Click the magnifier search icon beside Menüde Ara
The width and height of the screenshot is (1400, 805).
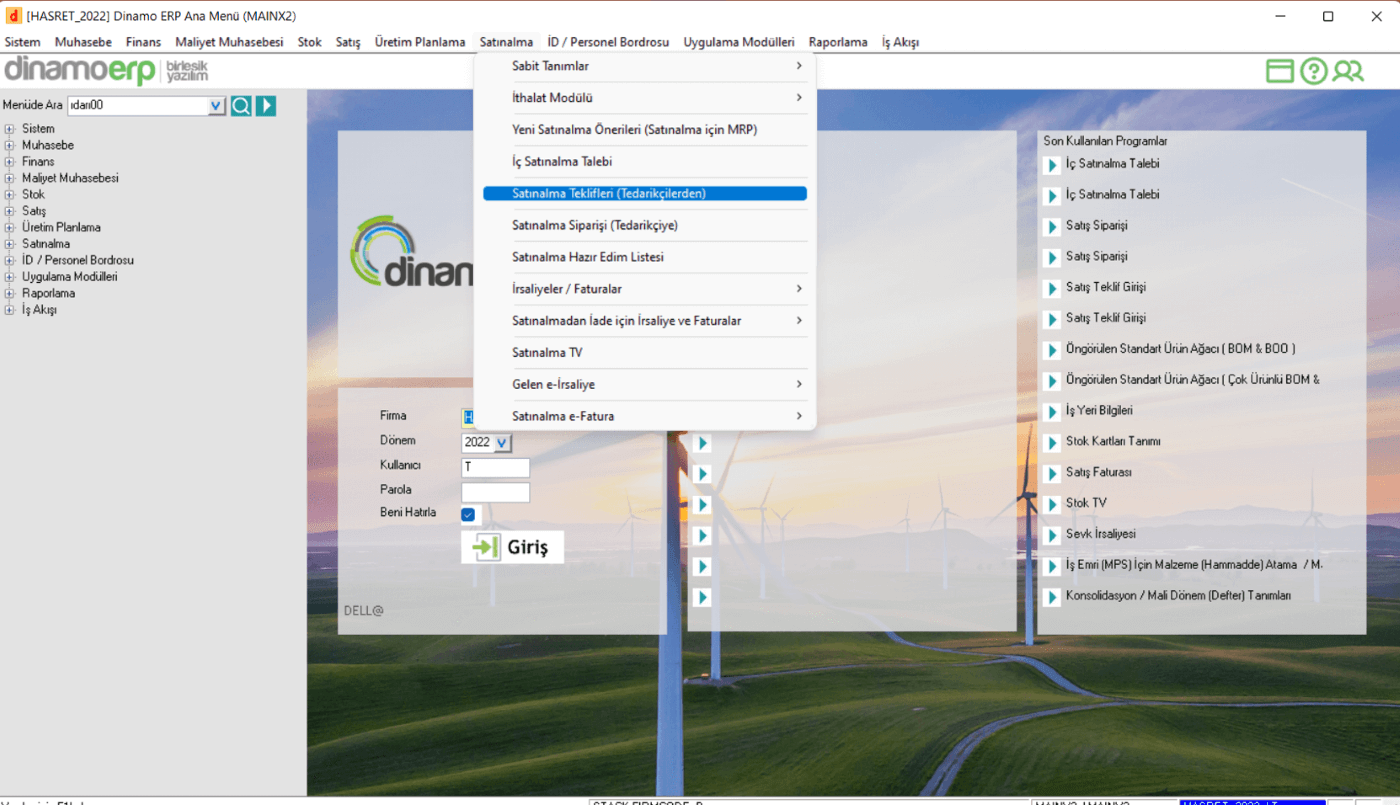pyautogui.click(x=241, y=106)
